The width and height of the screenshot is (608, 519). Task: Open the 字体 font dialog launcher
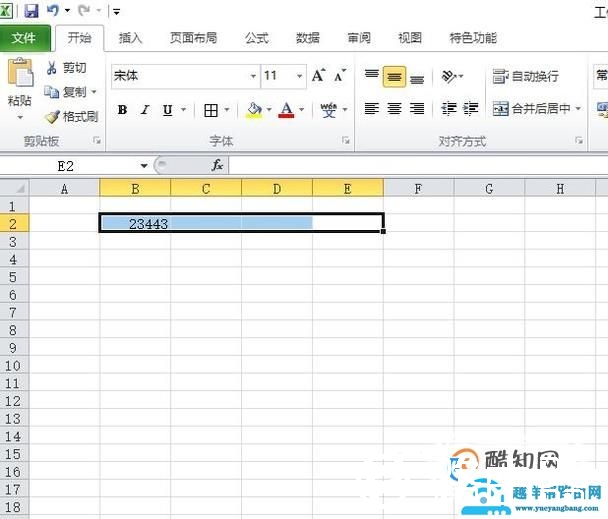pyautogui.click(x=345, y=140)
